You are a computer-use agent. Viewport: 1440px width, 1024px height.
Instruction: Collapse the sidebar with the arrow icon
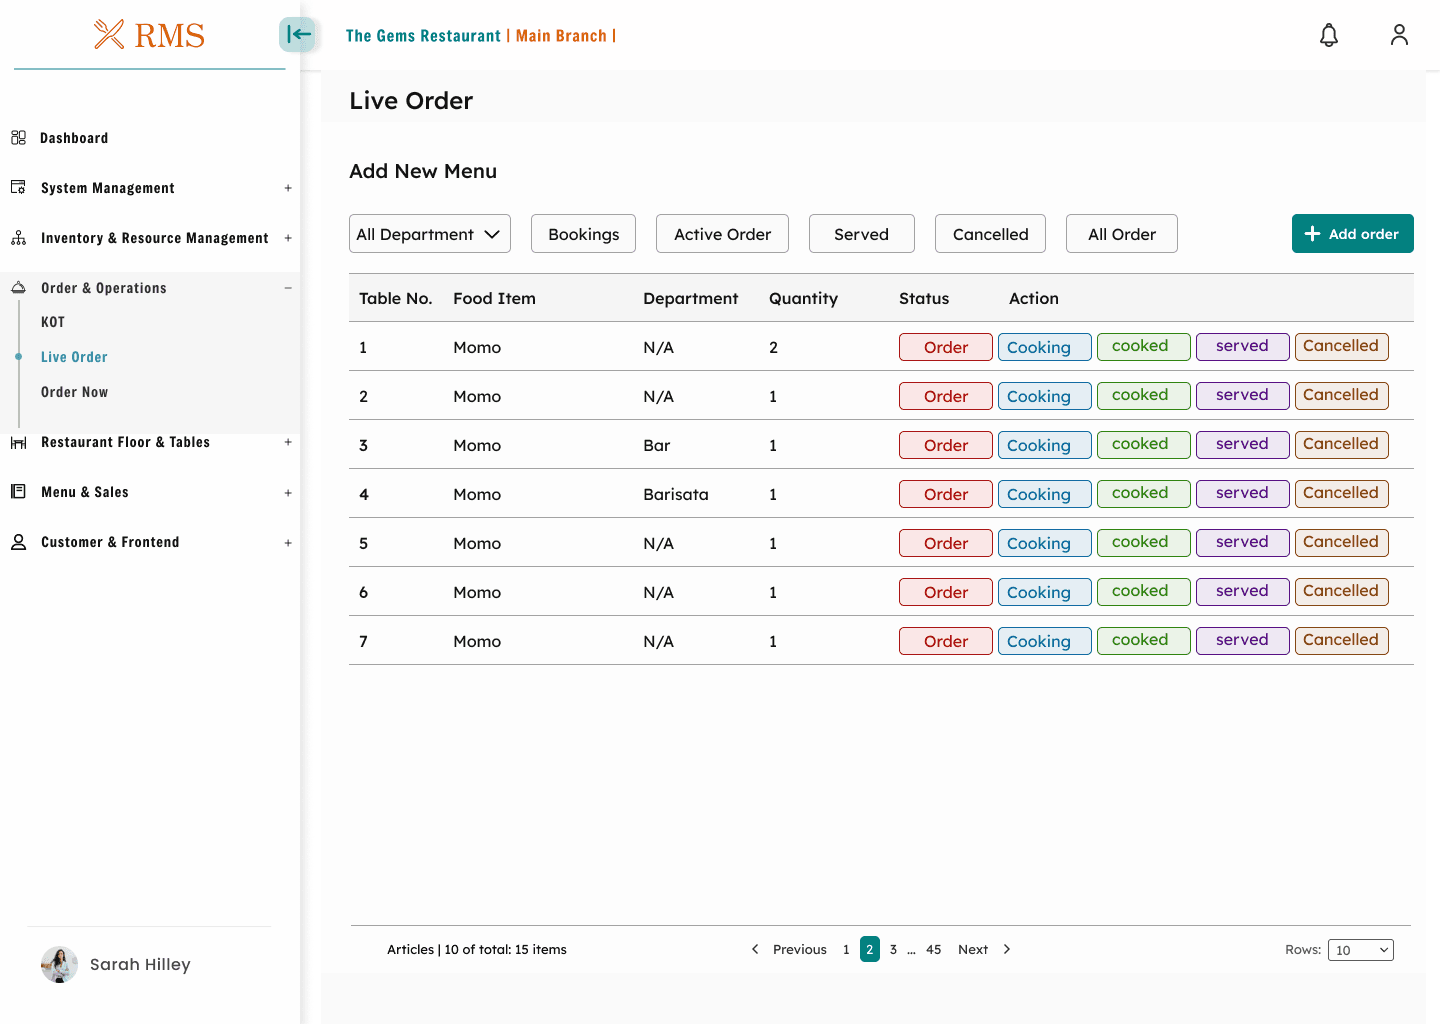pyautogui.click(x=297, y=35)
